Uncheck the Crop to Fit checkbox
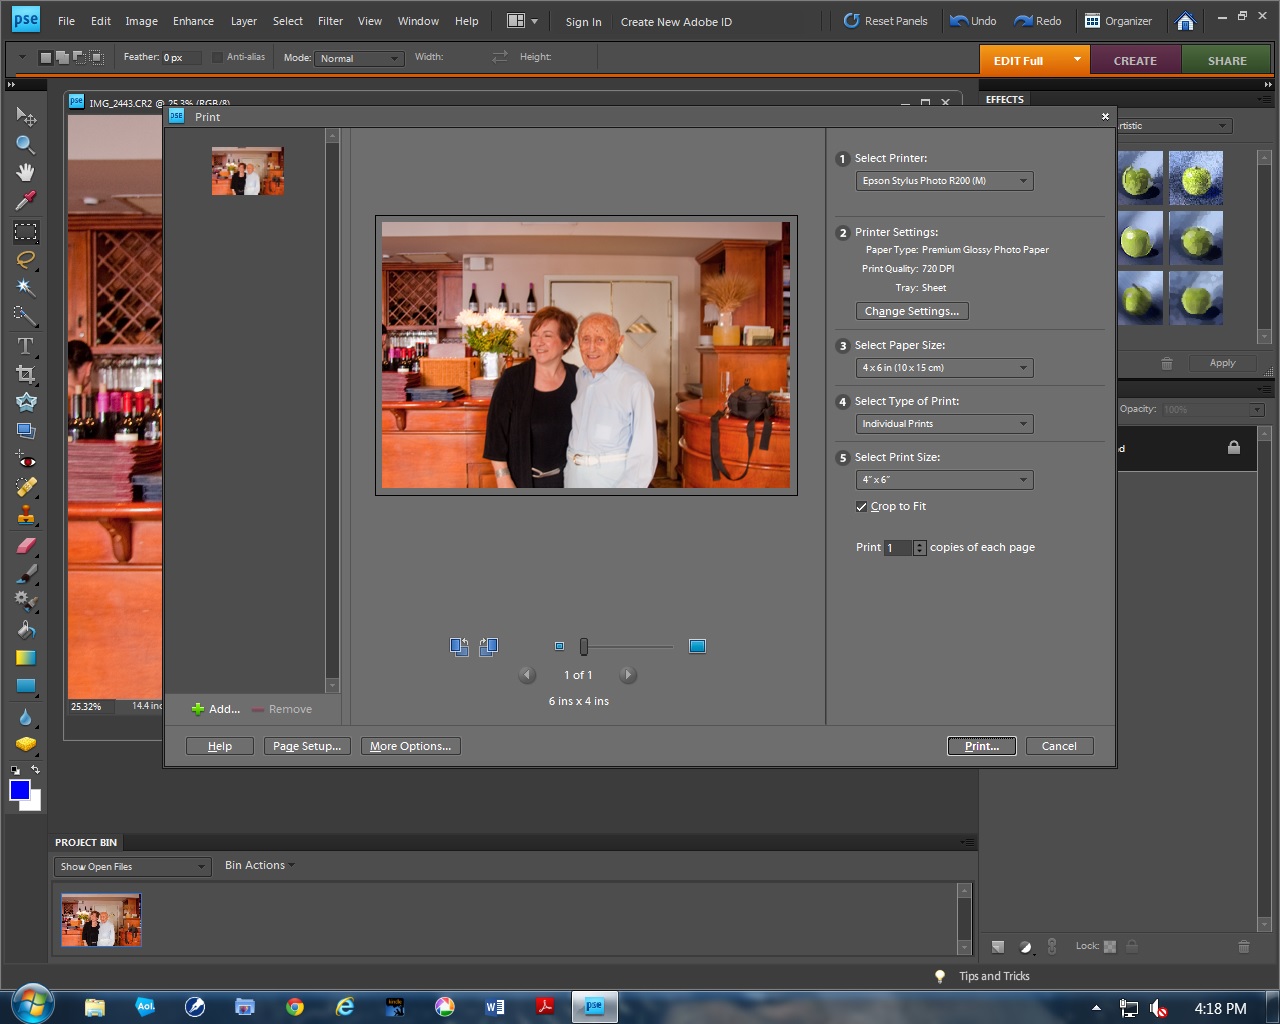 coord(861,507)
